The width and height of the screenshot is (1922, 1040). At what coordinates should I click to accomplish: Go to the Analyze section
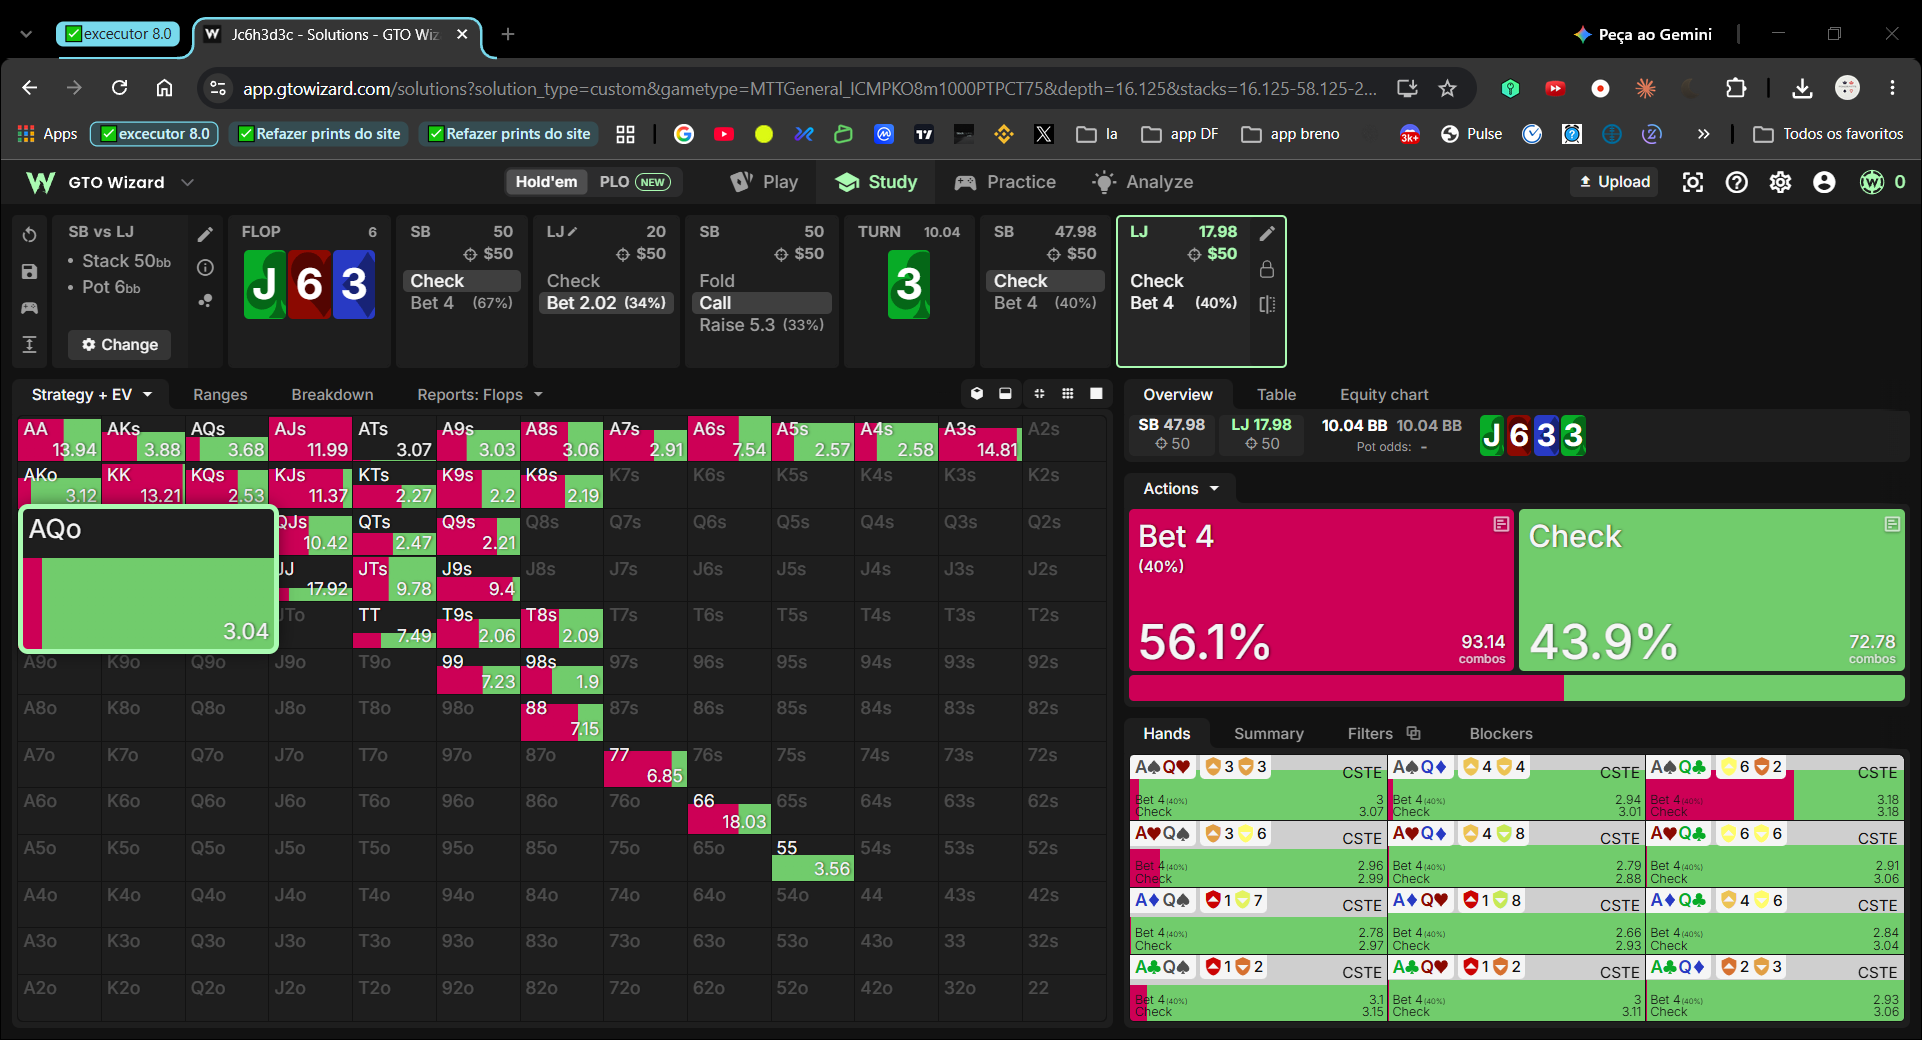(x=1143, y=182)
